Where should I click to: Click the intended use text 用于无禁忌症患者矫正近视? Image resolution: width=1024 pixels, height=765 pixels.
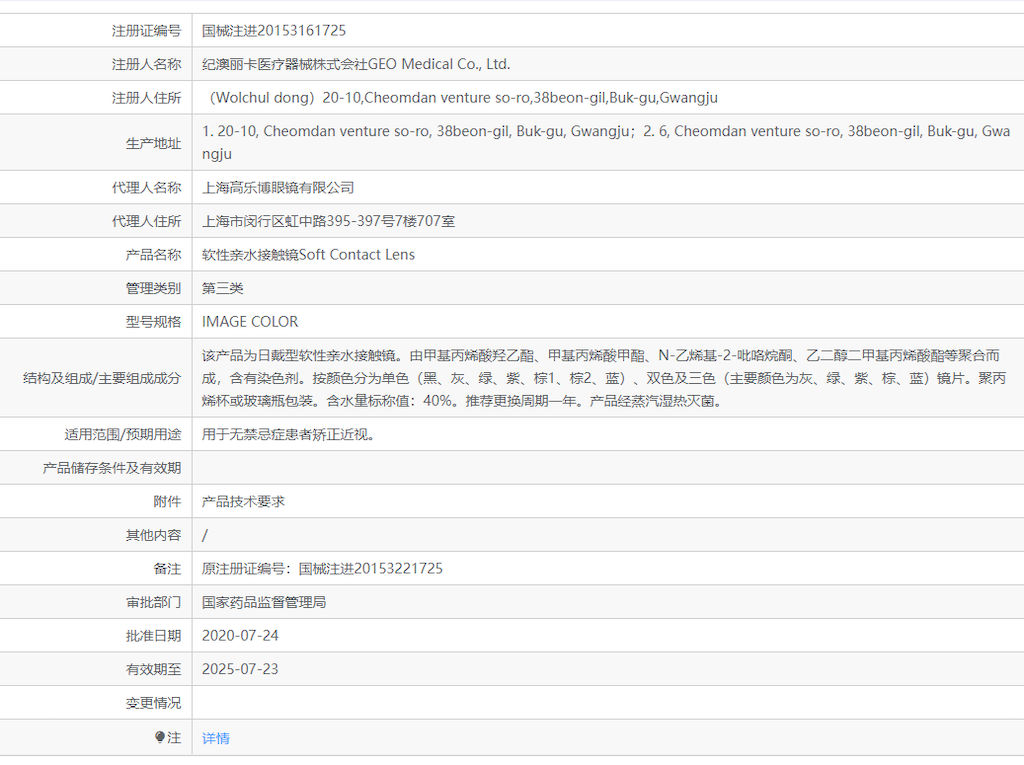click(289, 435)
